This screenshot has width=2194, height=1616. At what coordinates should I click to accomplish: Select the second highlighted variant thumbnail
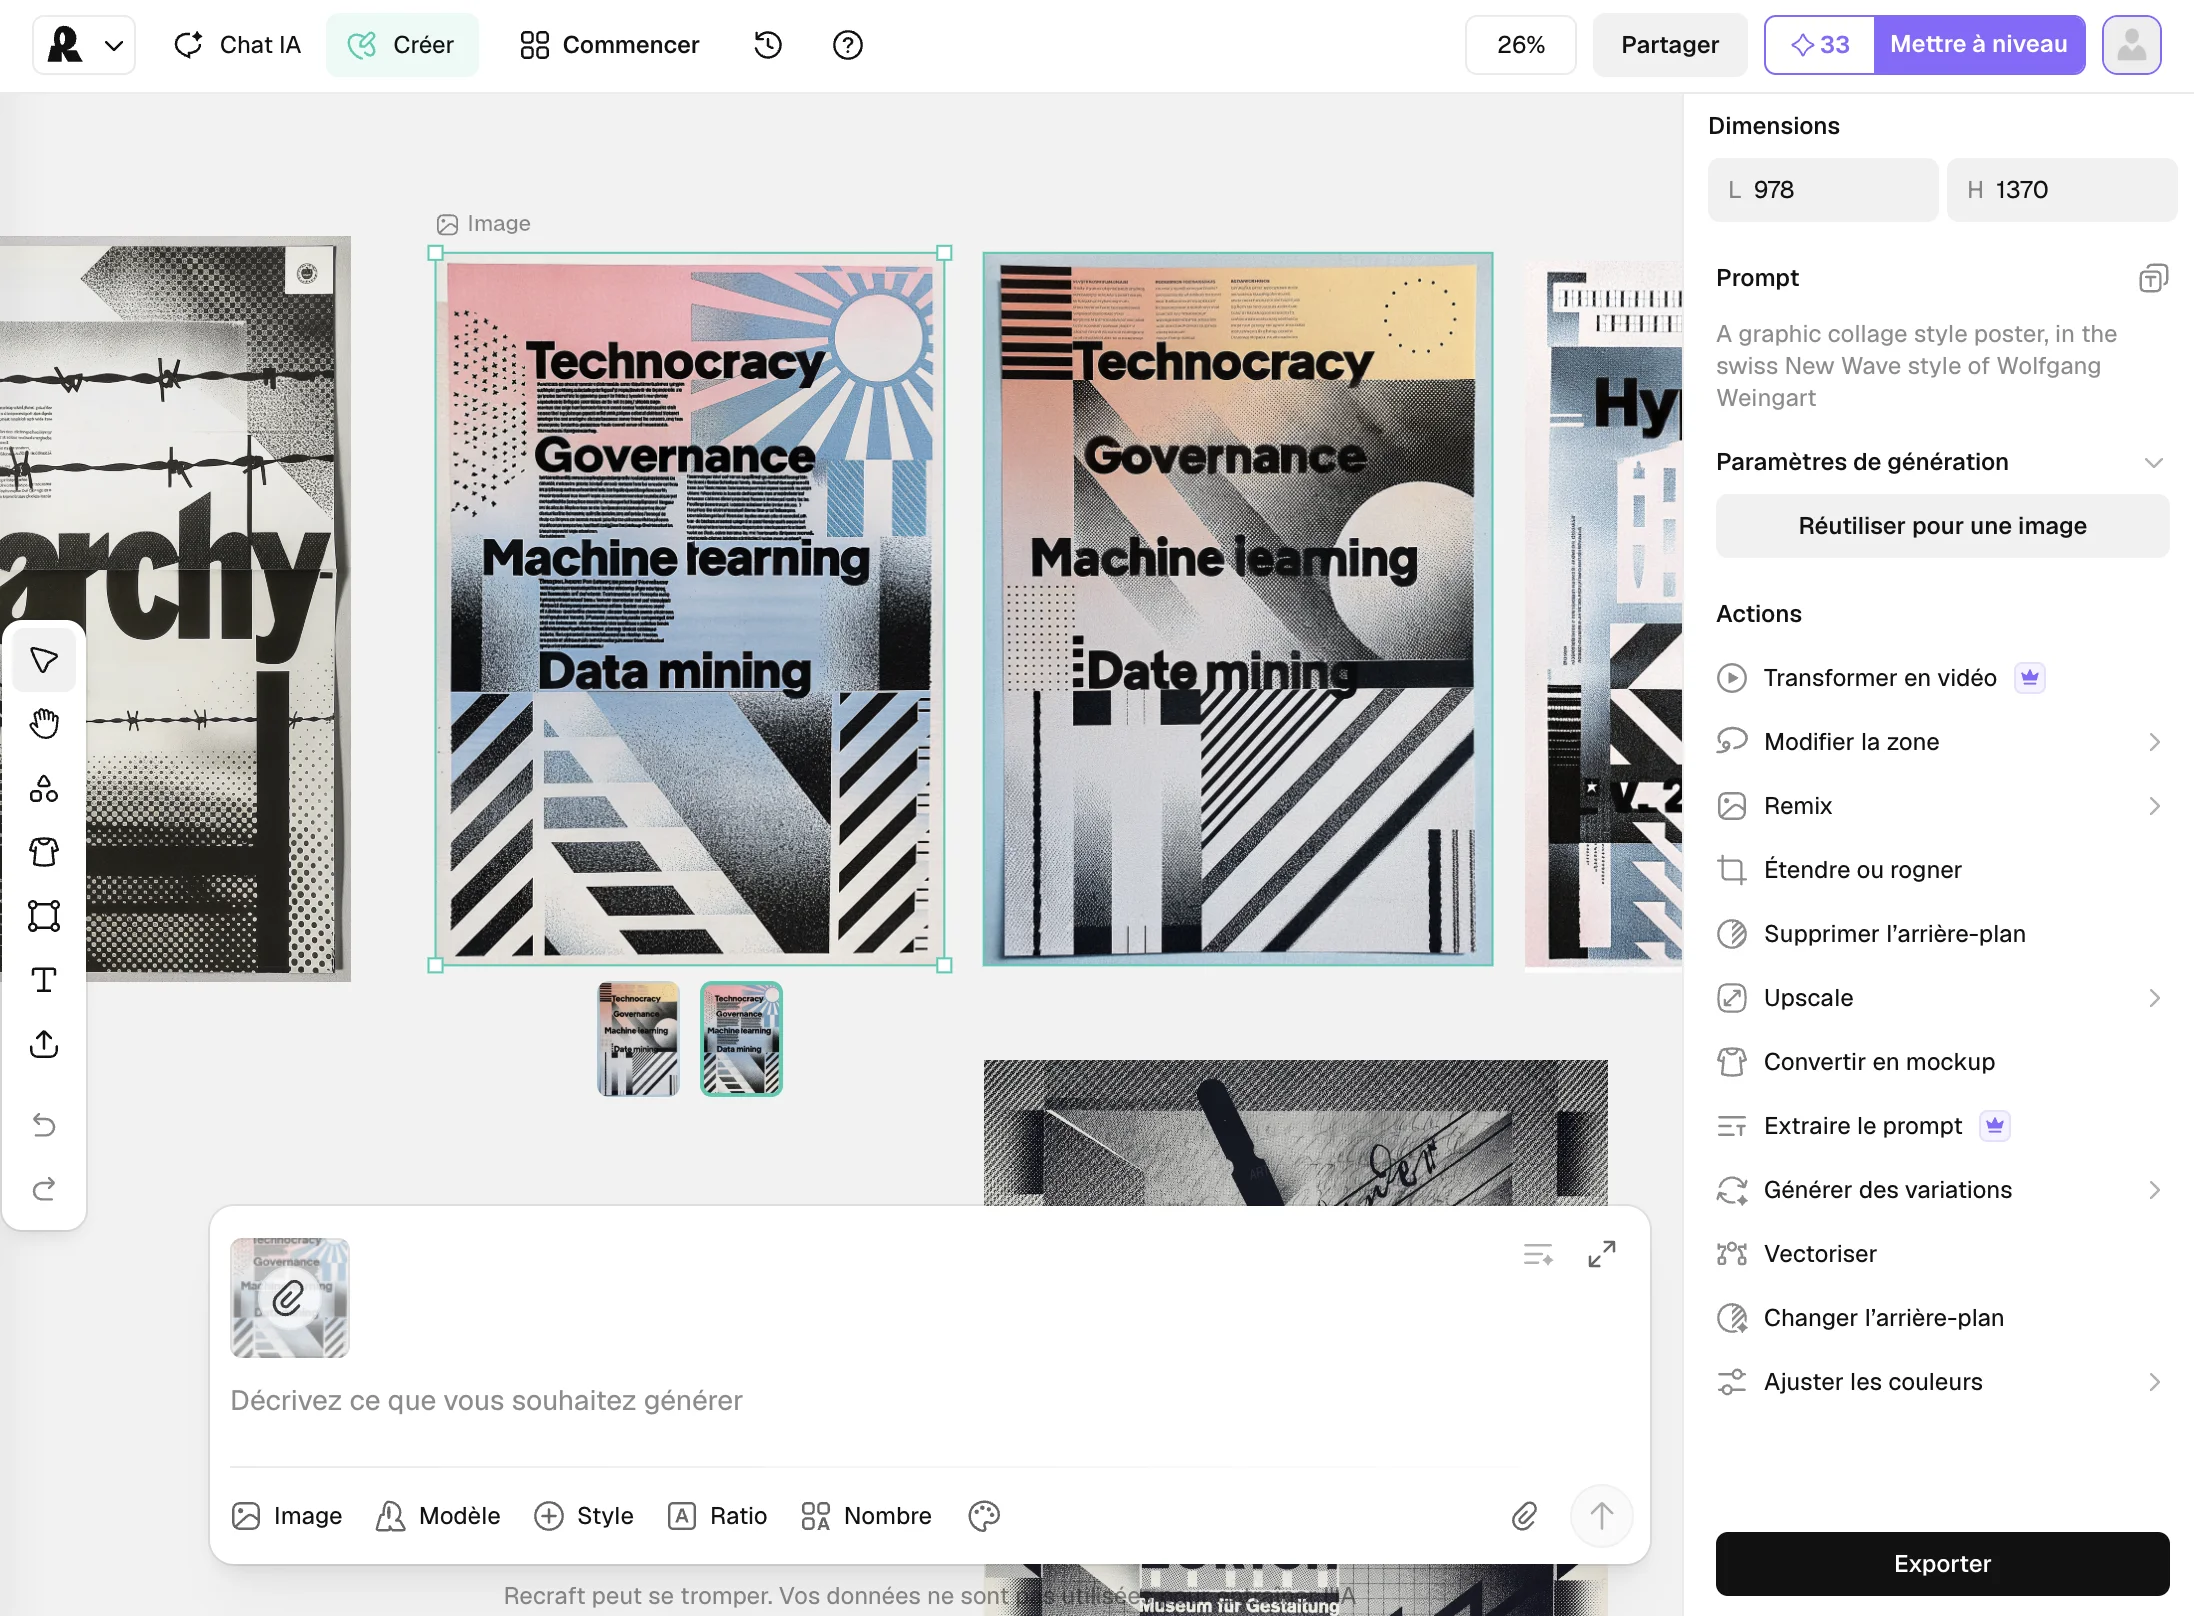pos(741,1039)
